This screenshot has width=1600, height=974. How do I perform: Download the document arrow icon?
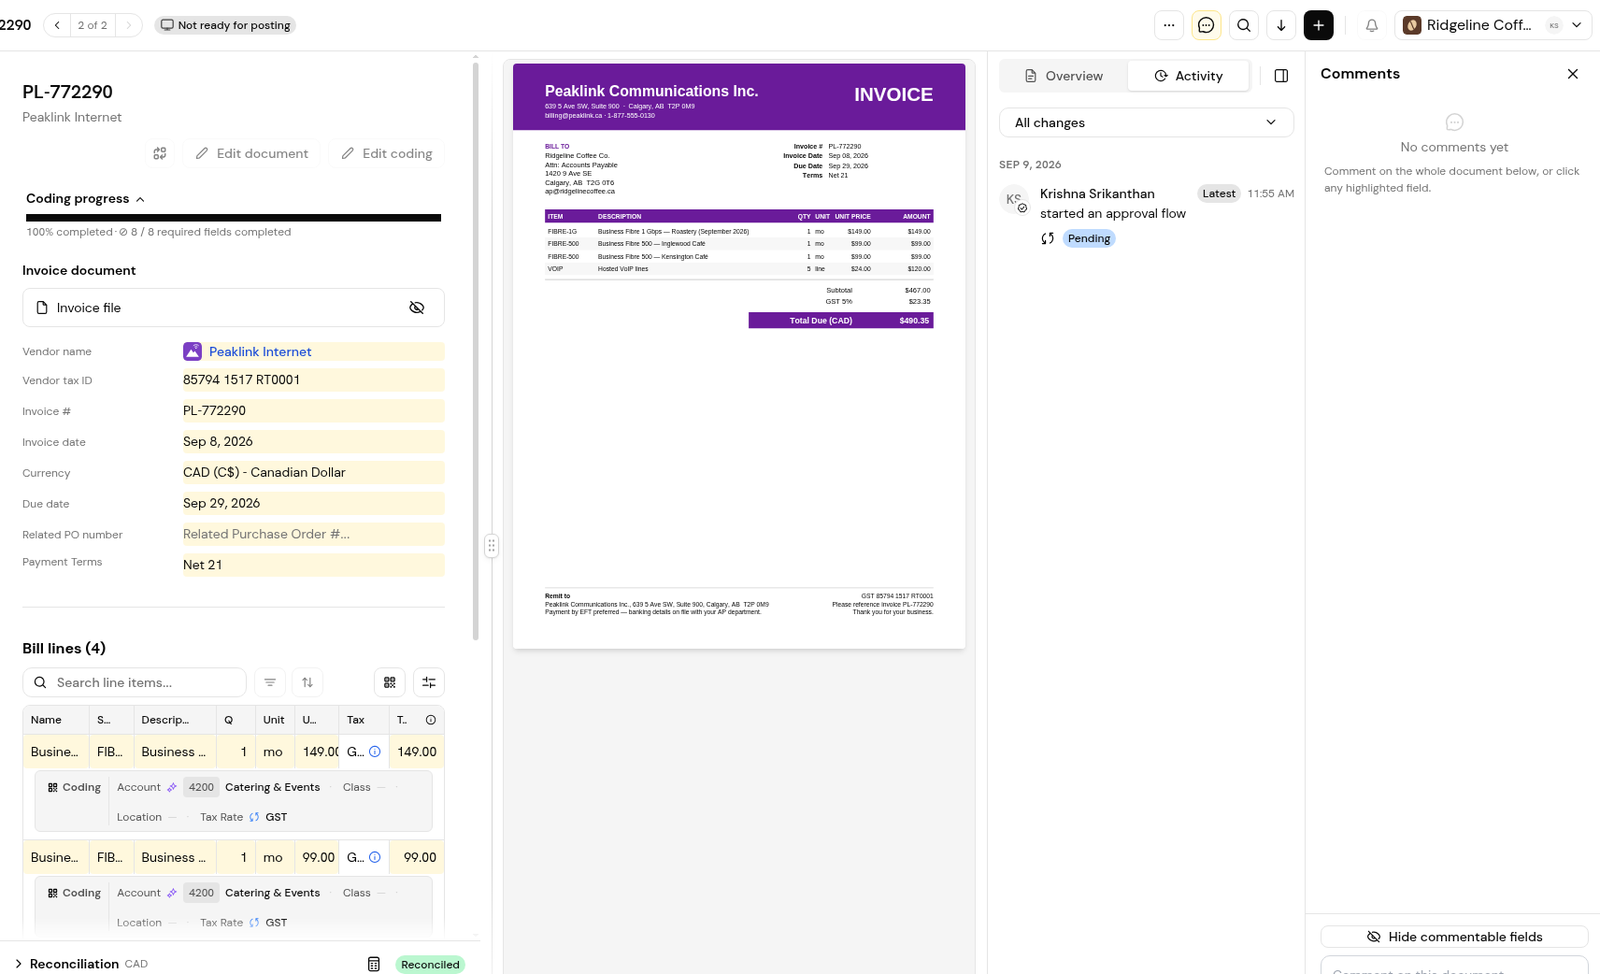1281,25
